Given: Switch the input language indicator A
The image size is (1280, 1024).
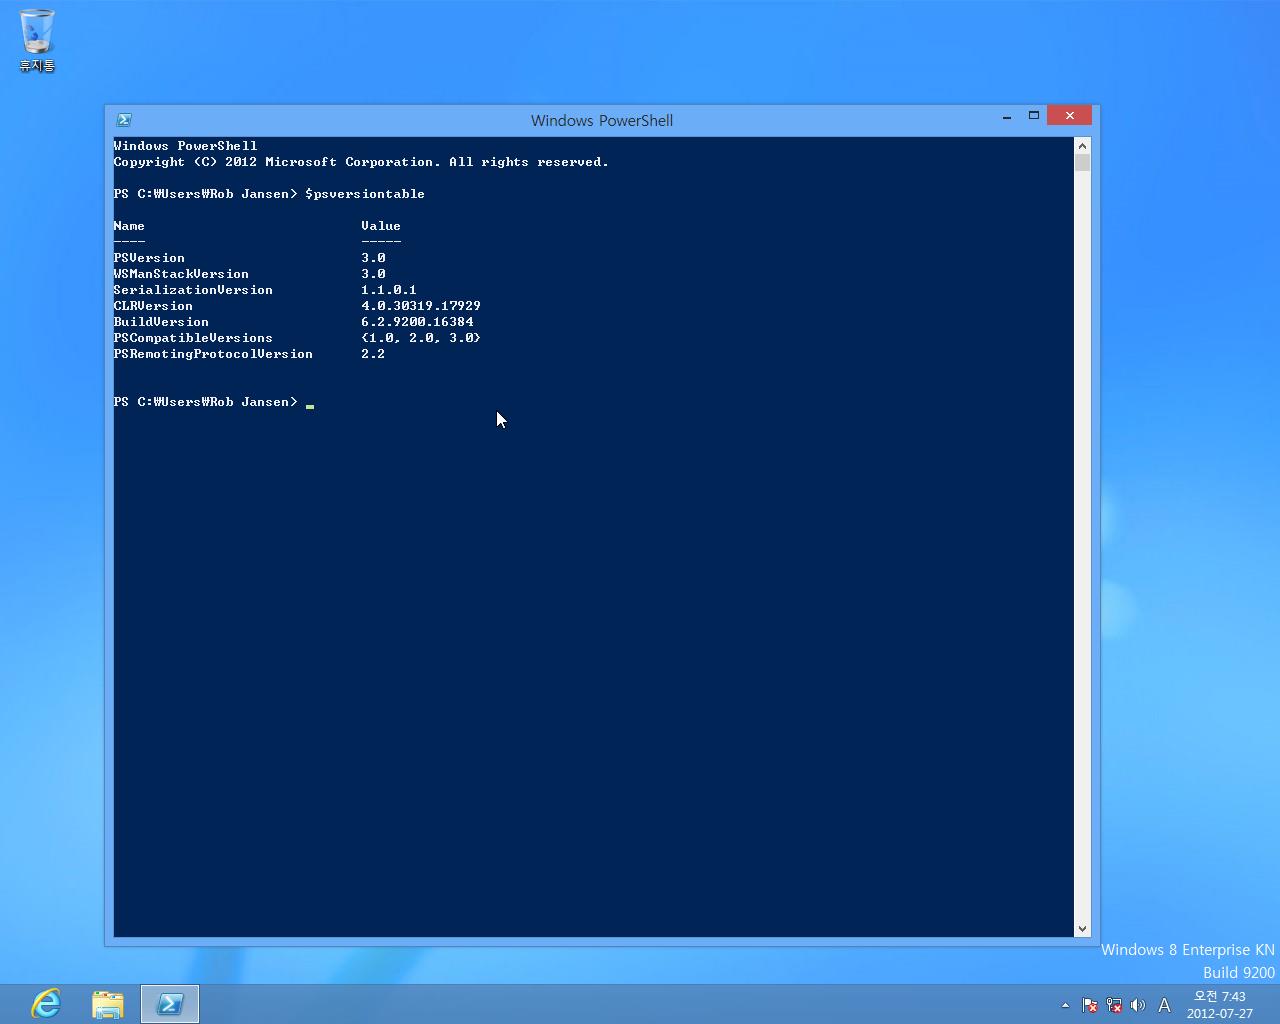Looking at the screenshot, I should (x=1164, y=1005).
